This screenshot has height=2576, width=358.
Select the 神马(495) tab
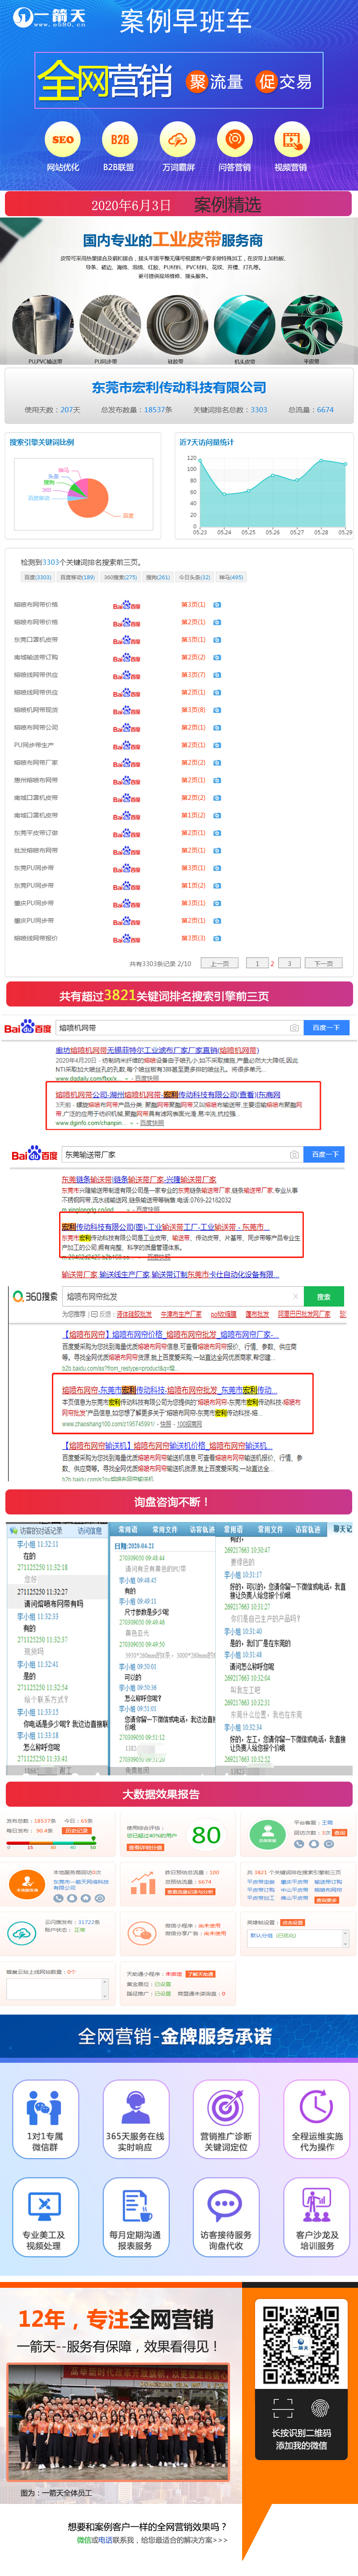pos(231,577)
